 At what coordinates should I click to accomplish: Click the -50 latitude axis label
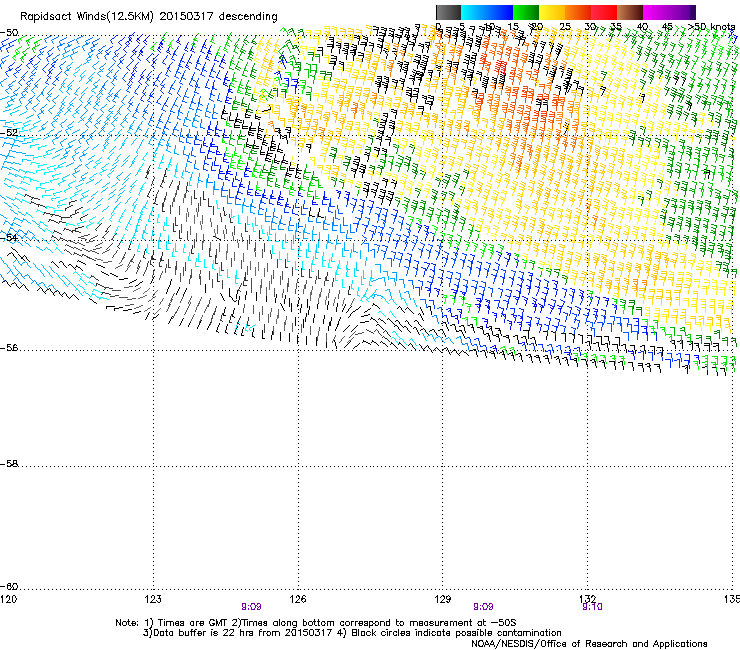click(x=9, y=33)
